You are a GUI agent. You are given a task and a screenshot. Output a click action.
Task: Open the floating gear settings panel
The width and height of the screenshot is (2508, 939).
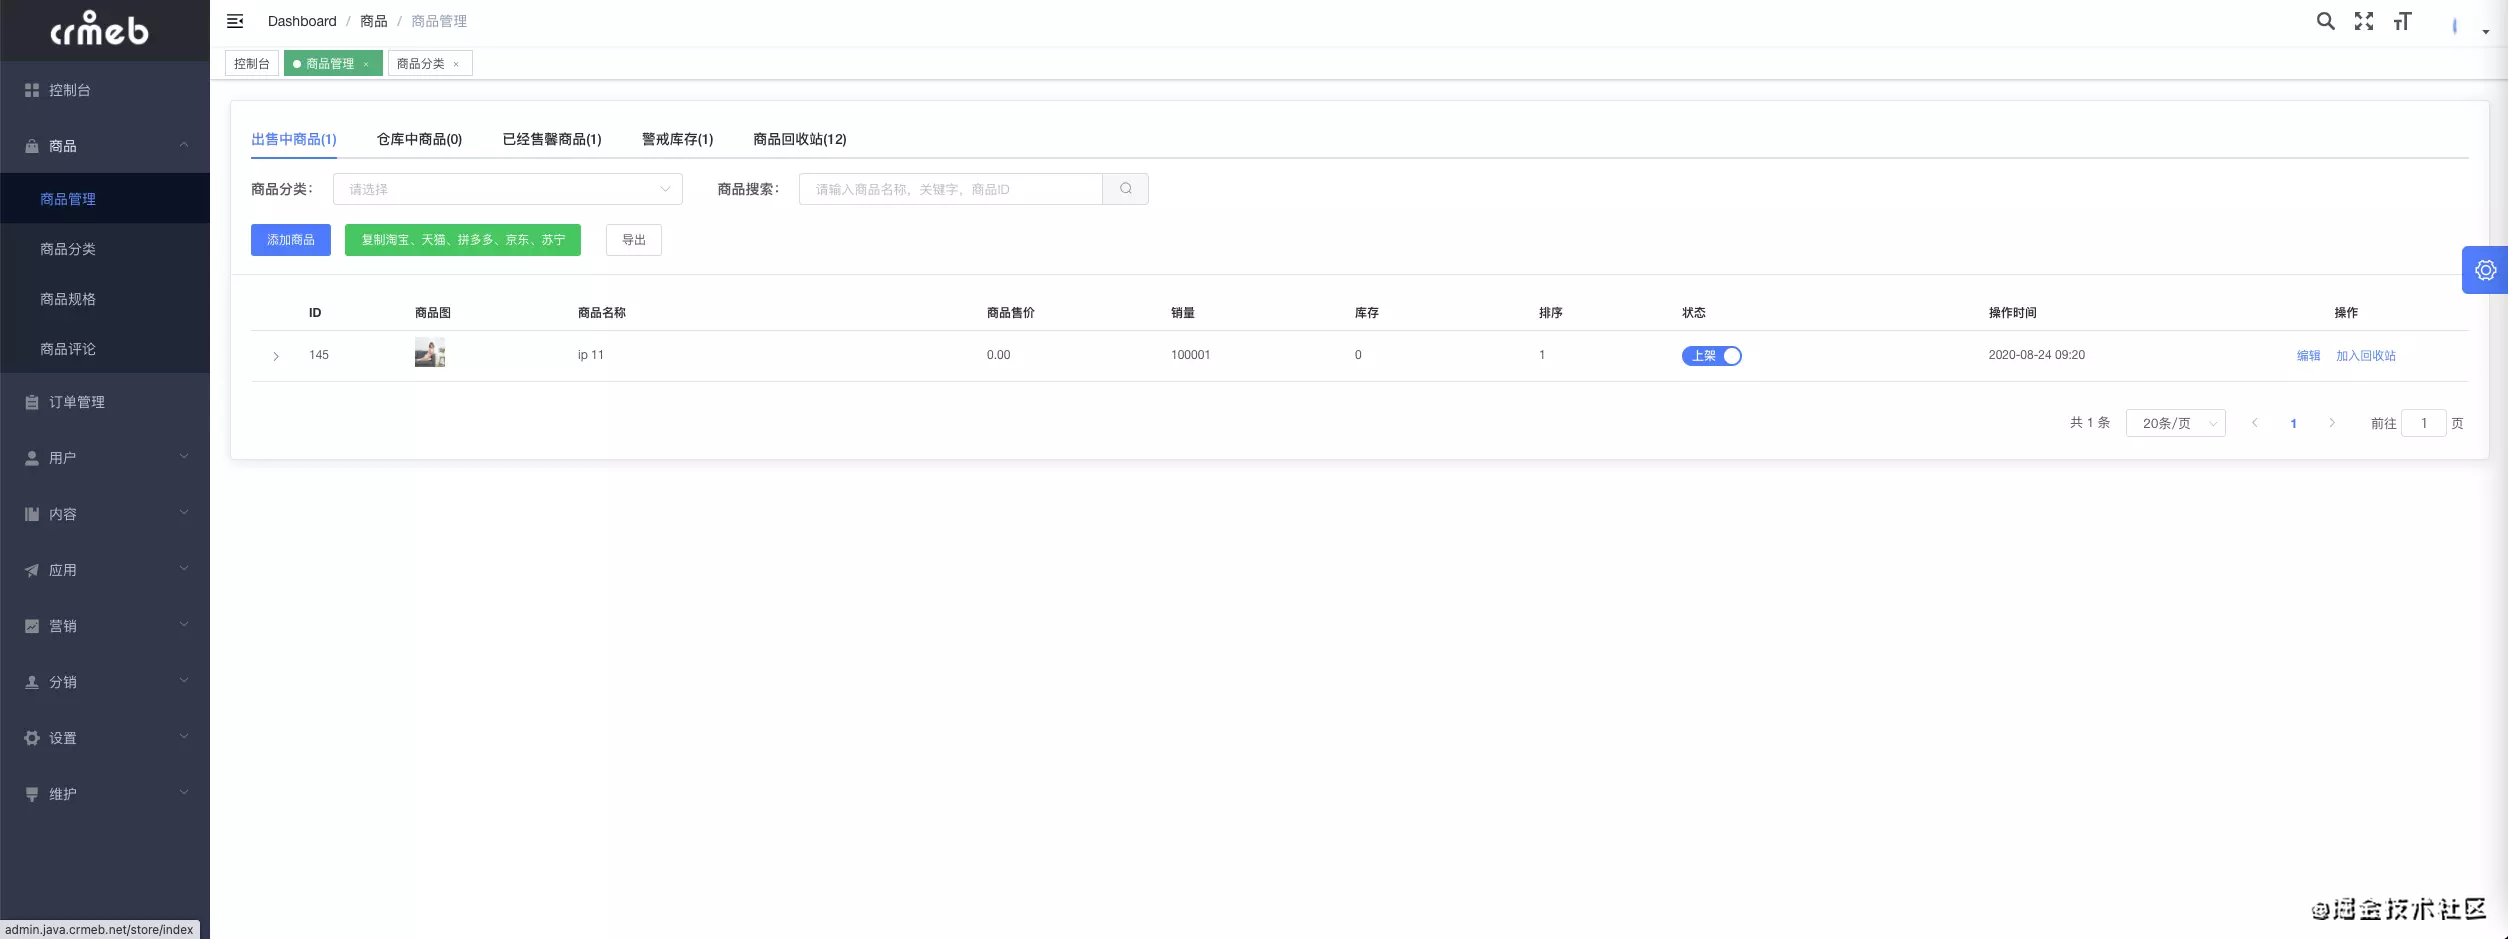pyautogui.click(x=2484, y=270)
